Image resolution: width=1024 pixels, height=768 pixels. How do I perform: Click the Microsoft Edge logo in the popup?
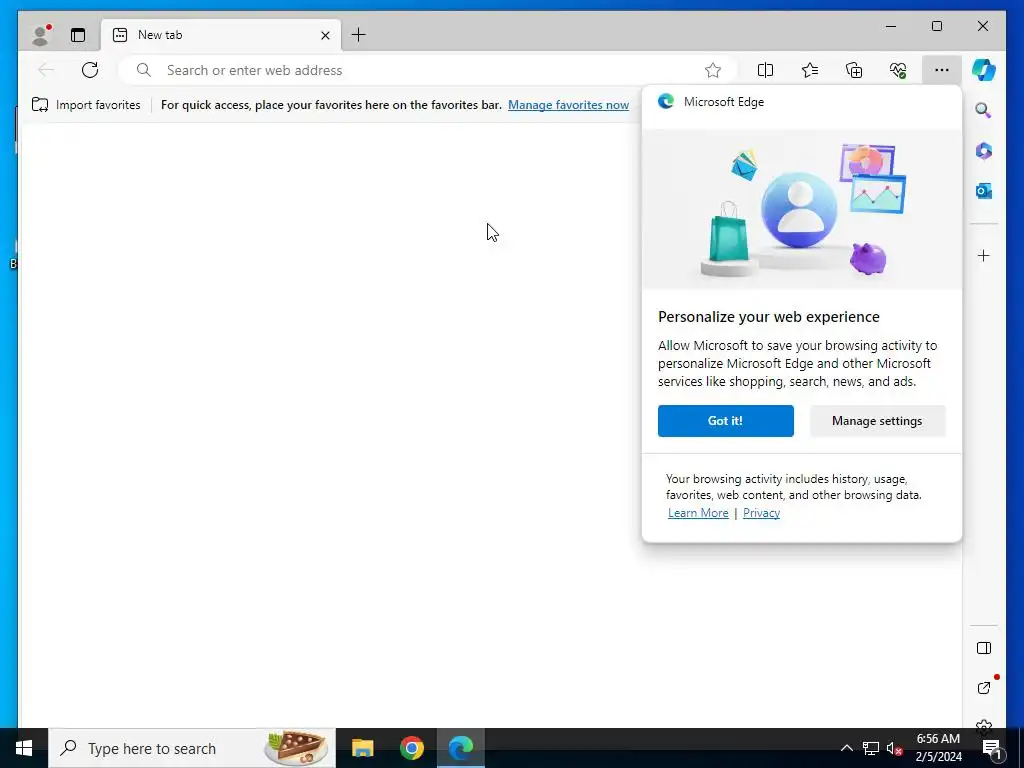click(665, 101)
